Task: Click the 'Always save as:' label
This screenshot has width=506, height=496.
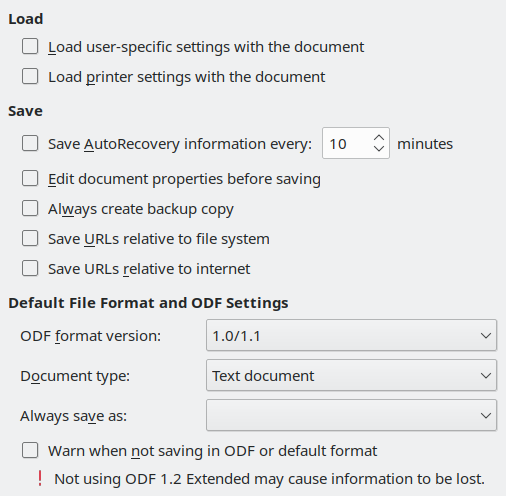Action: [74, 416]
